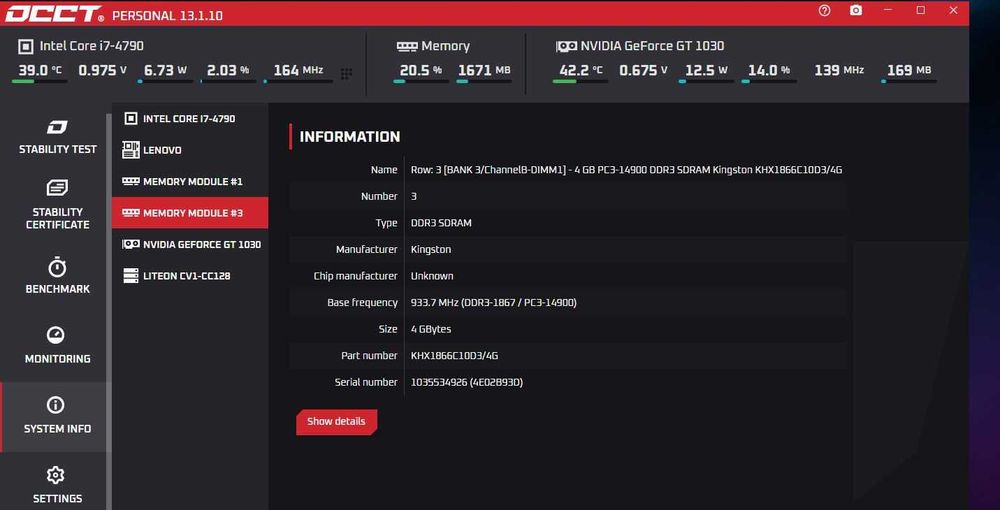Click the Size value 4 GBytes
This screenshot has width=1000, height=510.
pos(431,330)
